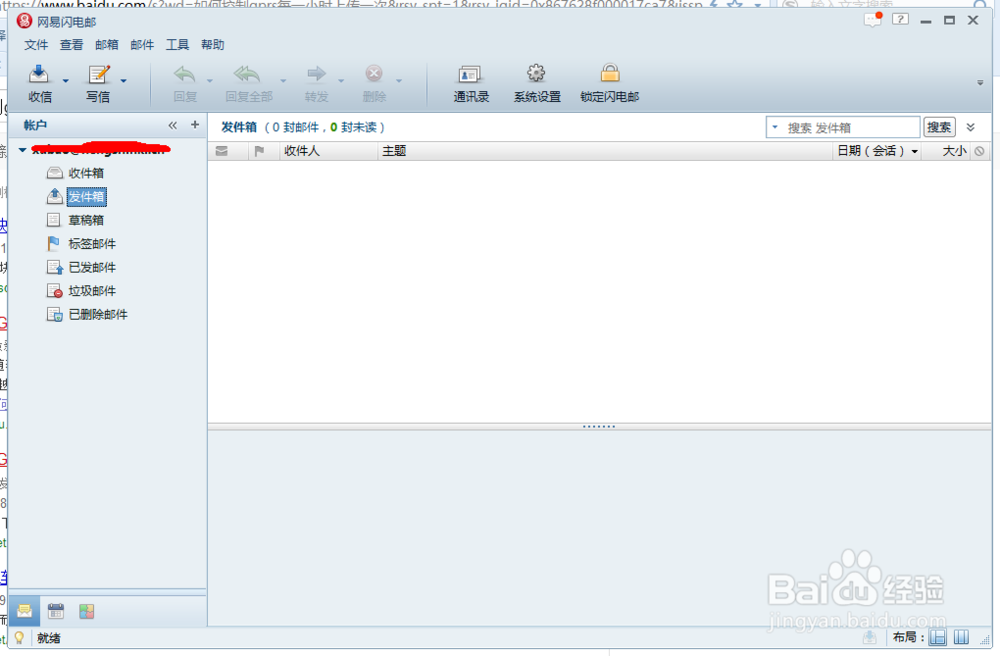The height and width of the screenshot is (656, 1000).
Task: Open the 日期（会话）sort dropdown
Action: (915, 152)
